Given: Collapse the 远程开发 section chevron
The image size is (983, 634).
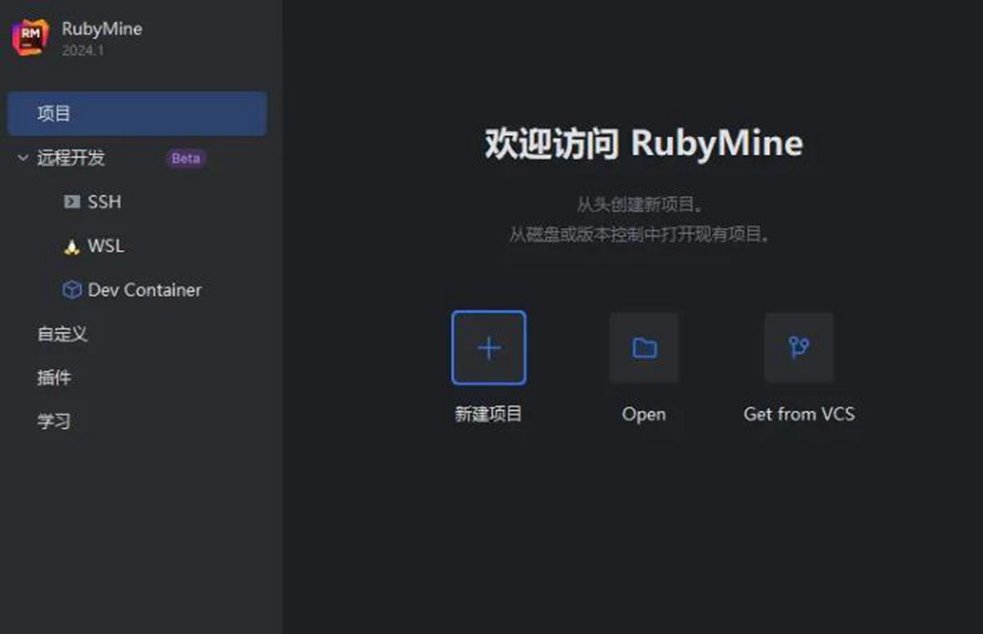Looking at the screenshot, I should click(x=23, y=157).
